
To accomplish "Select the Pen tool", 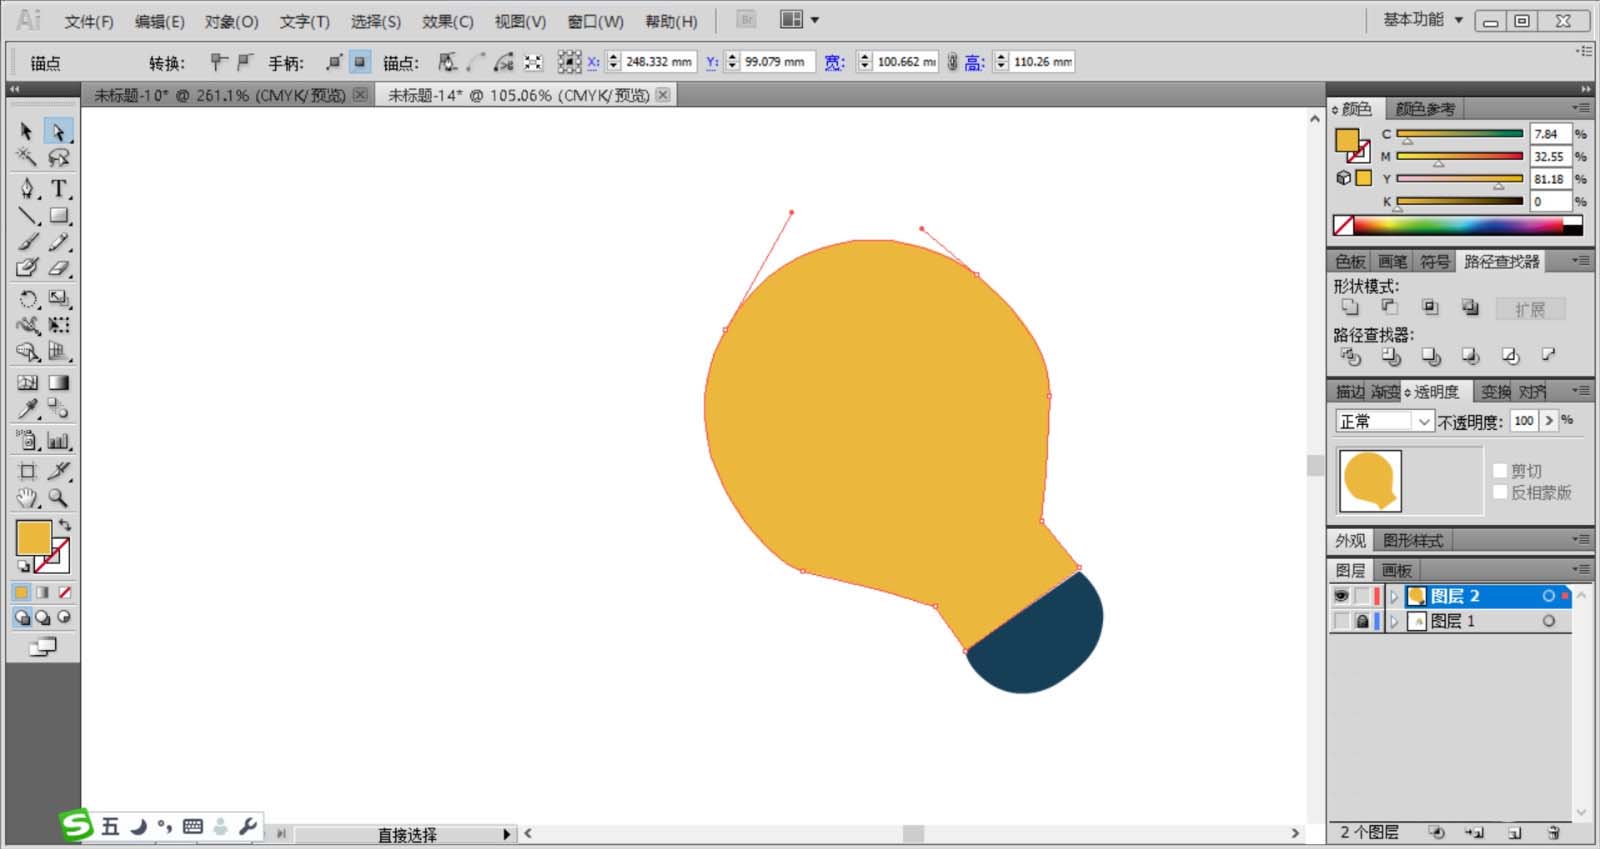I will 27,188.
